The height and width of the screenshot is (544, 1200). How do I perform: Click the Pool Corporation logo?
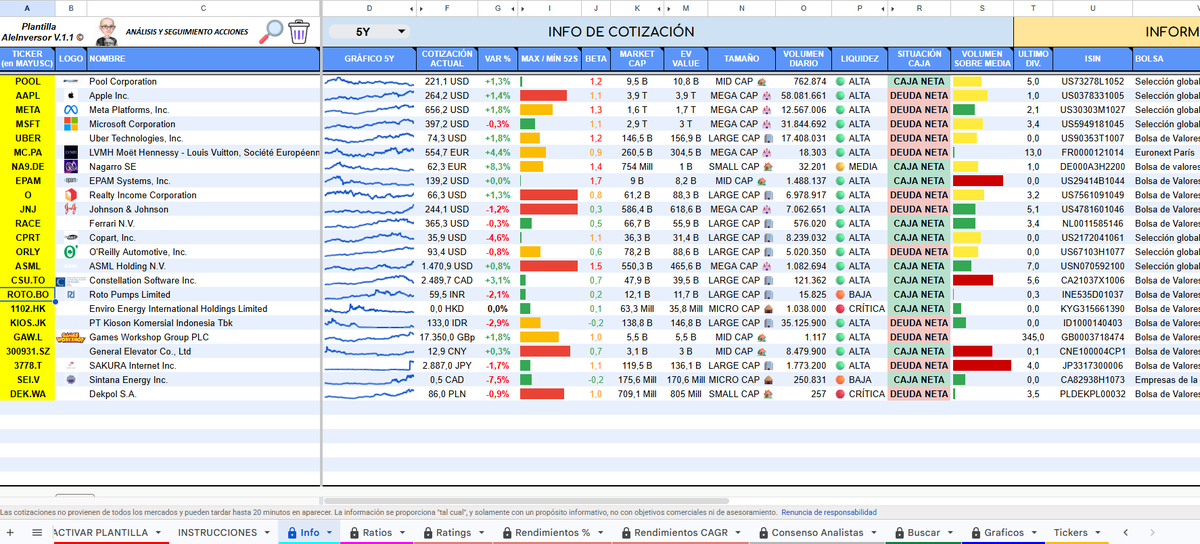(x=70, y=82)
